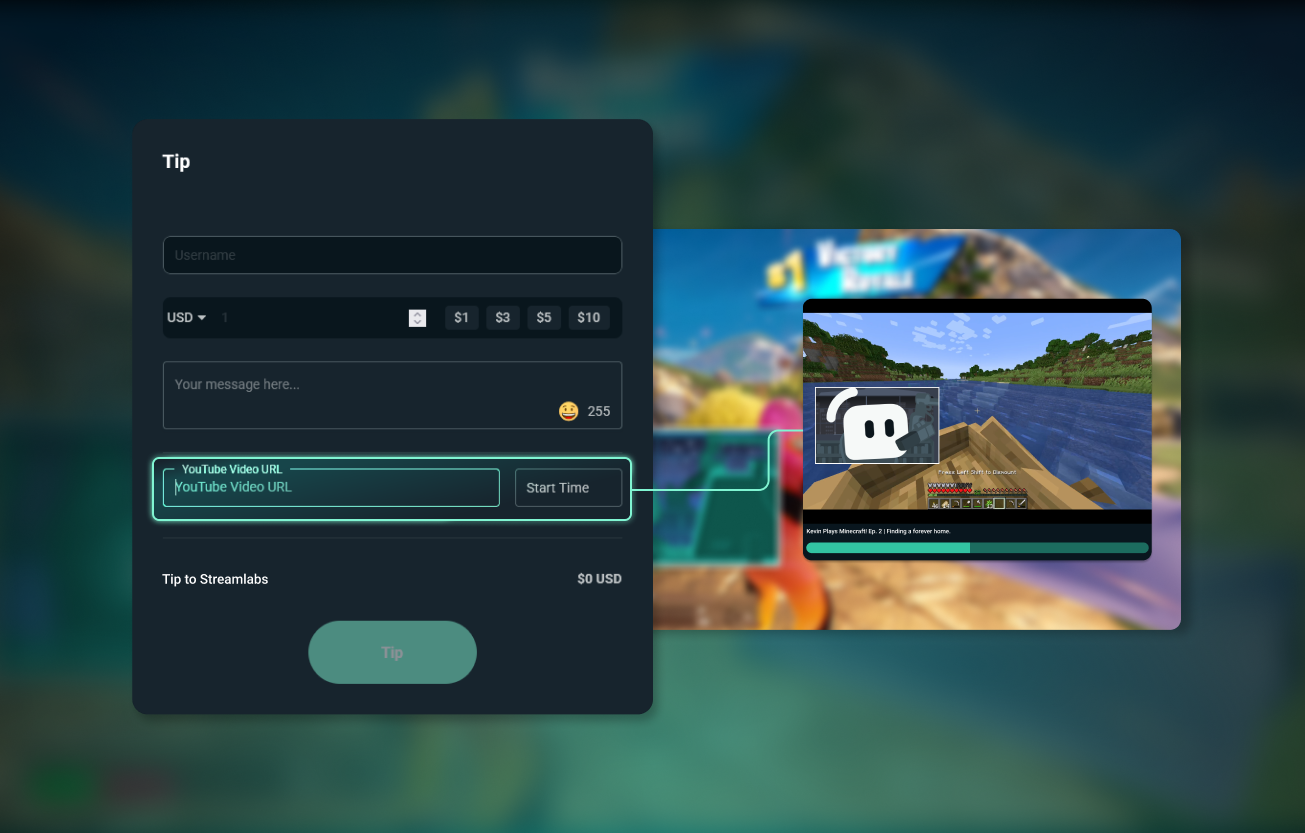Viewport: 1305px width, 833px height.
Task: Focus the YouTube Video URL field
Action: click(330, 487)
